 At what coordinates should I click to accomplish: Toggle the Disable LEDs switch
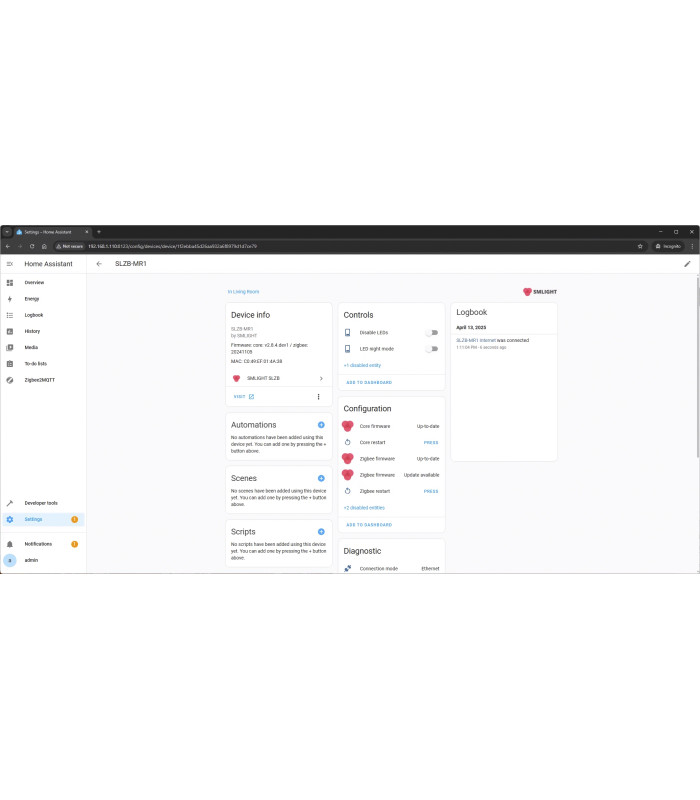coord(432,332)
